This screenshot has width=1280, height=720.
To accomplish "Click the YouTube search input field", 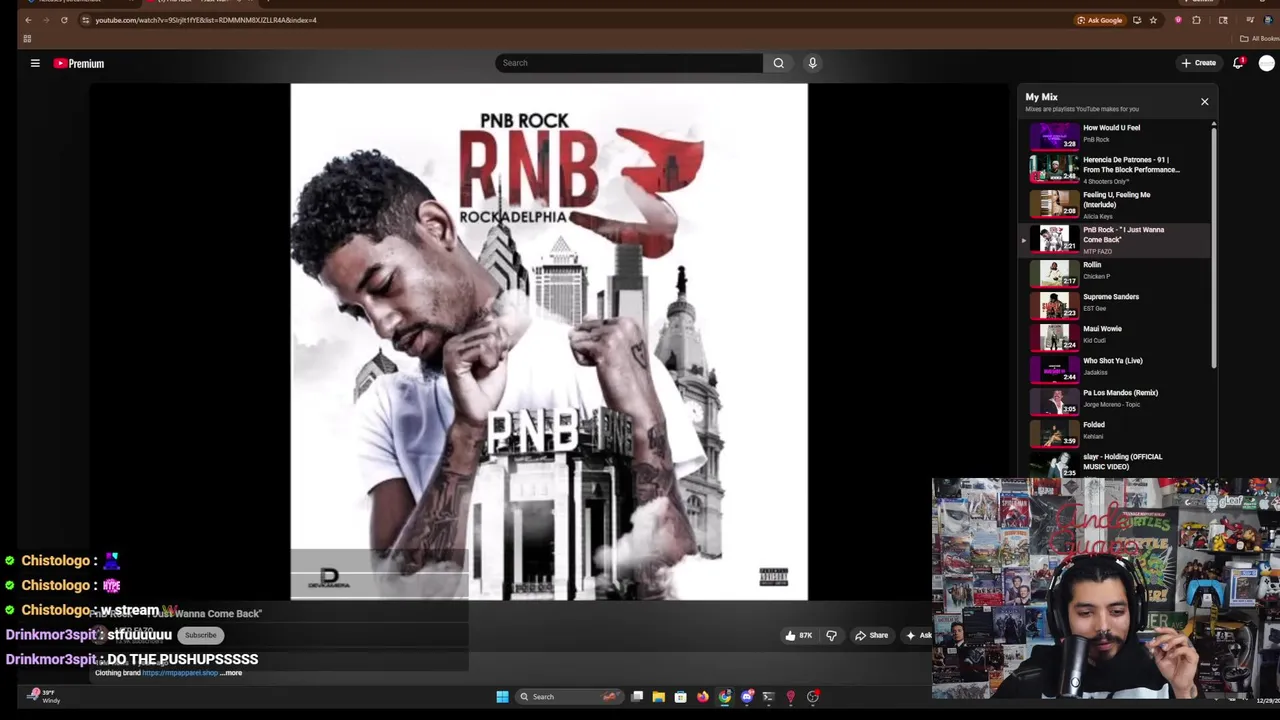I will [x=629, y=63].
